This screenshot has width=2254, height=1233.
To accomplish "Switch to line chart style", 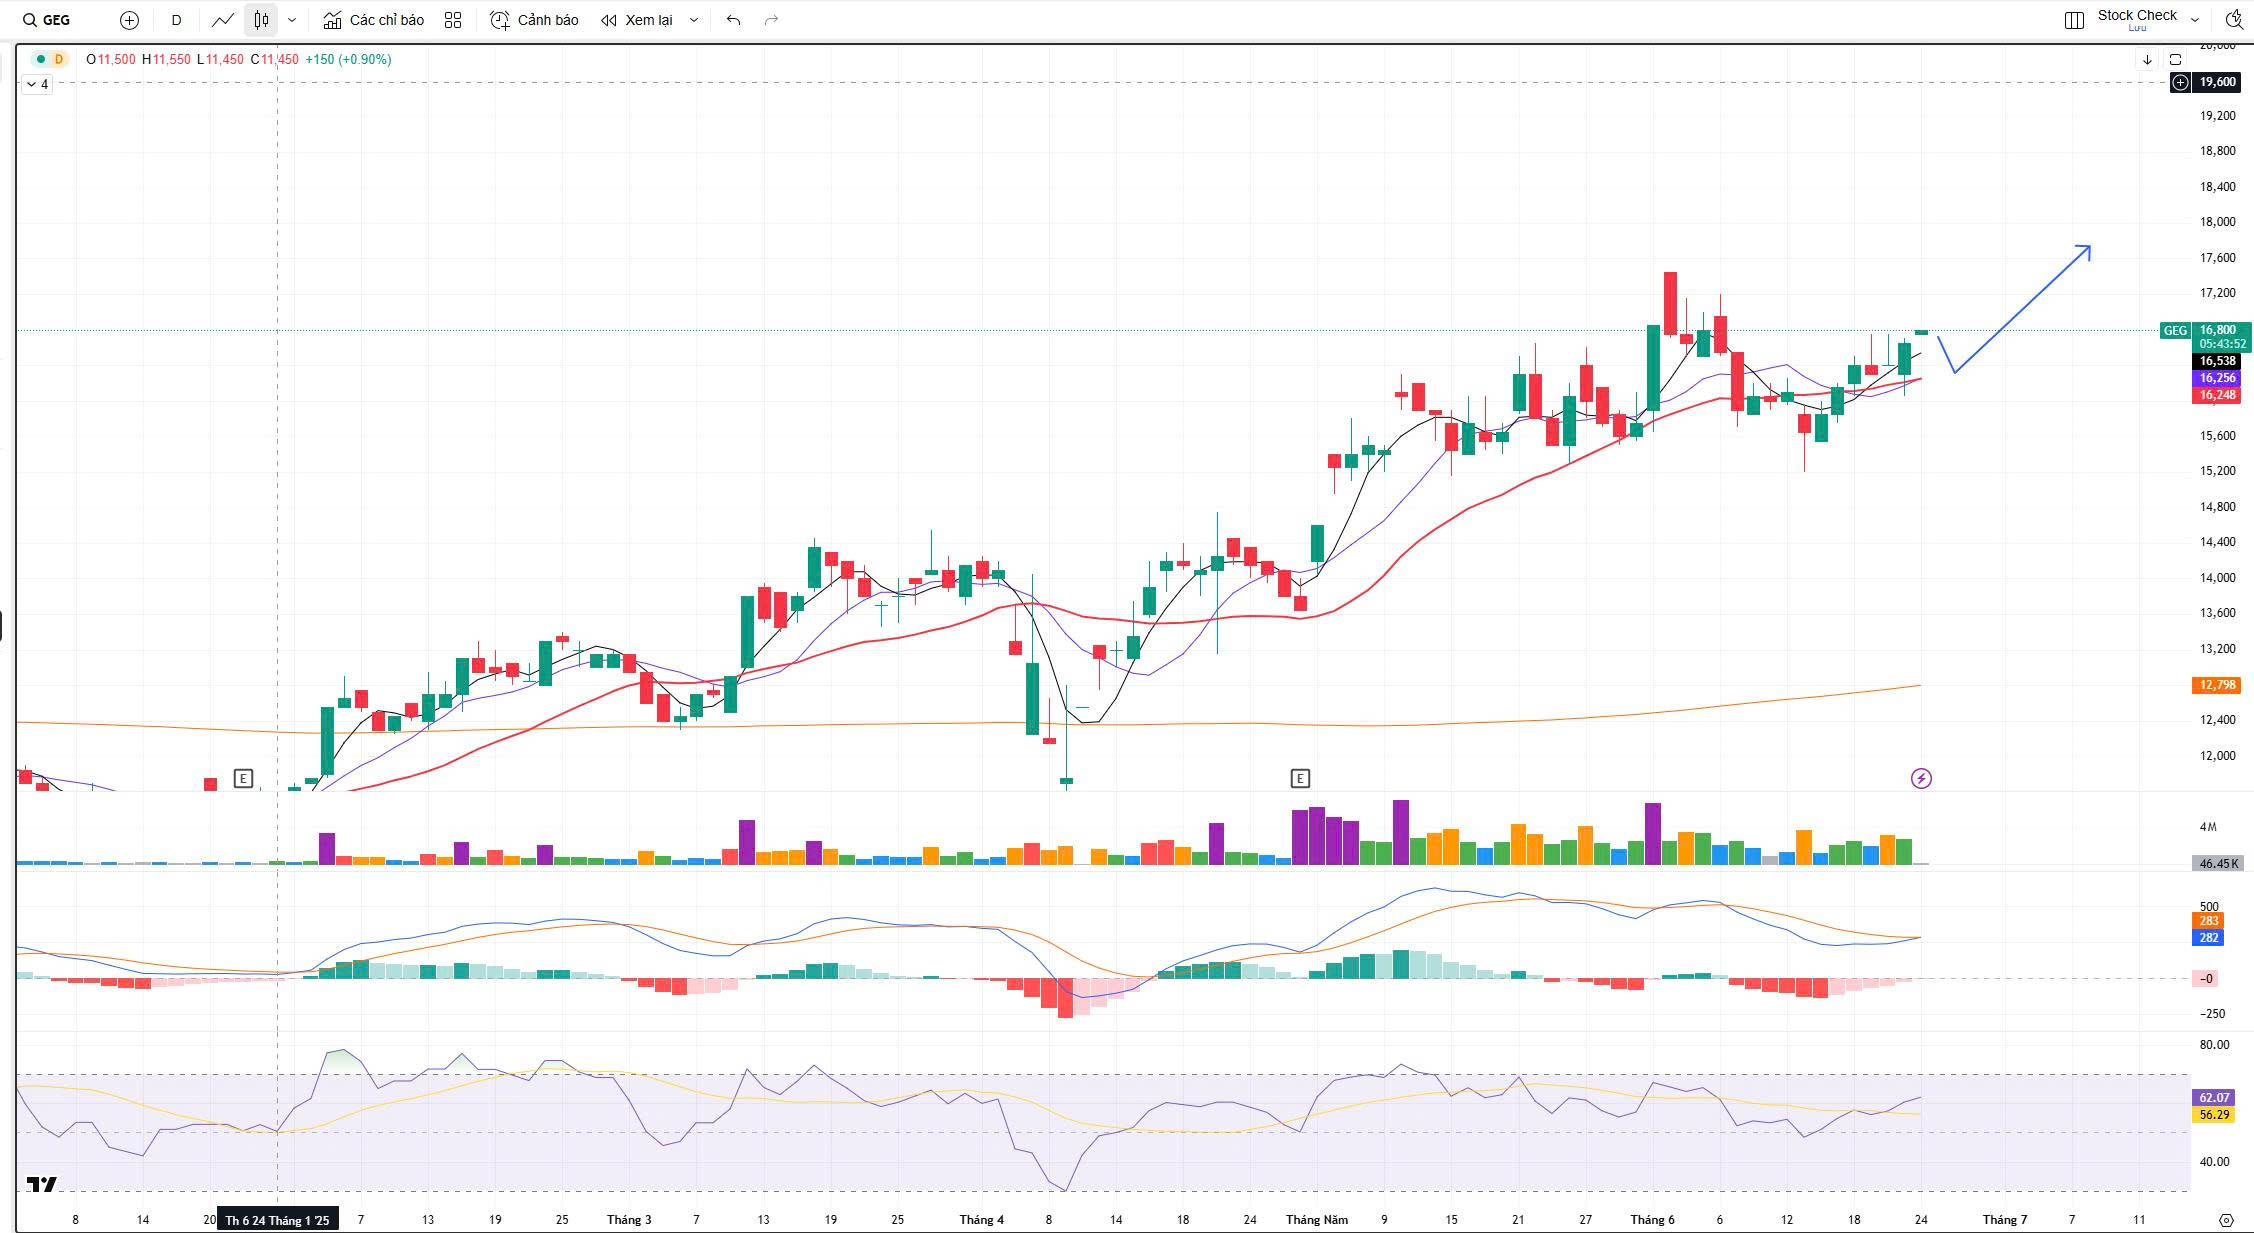I will tap(223, 20).
